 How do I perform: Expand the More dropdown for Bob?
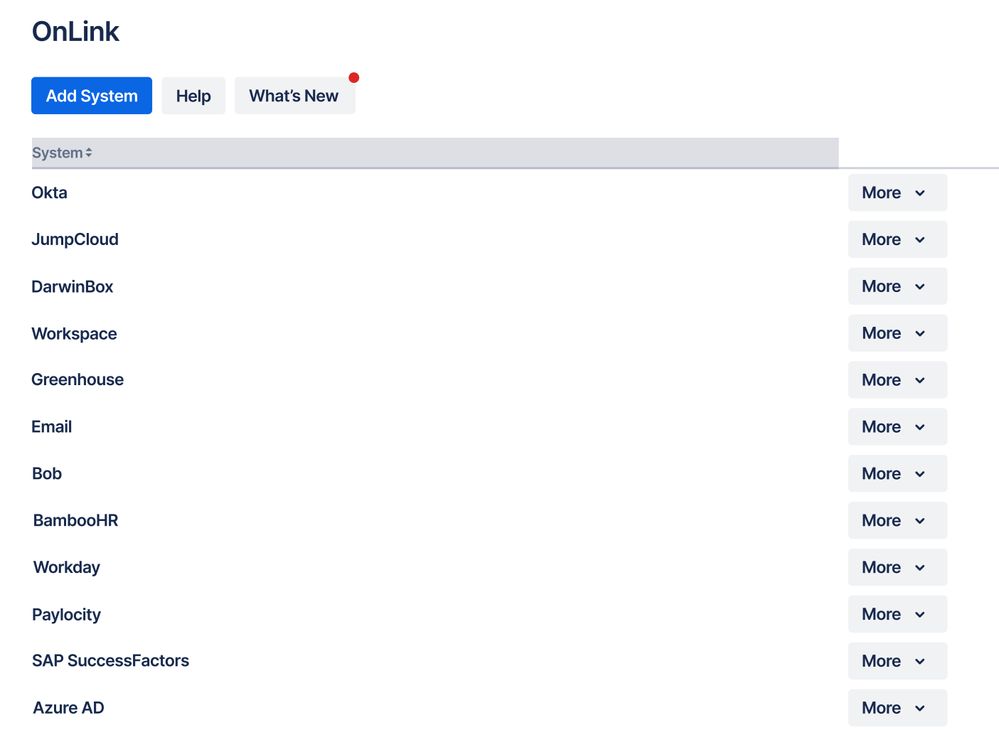pos(897,473)
